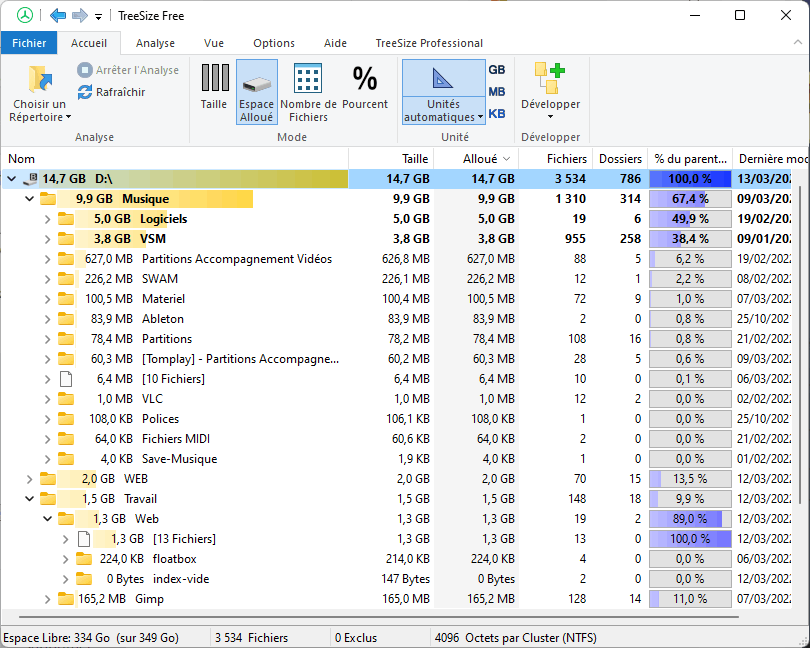Viewport: 810px width, 648px height.
Task: Set unit to GB
Action: pyautogui.click(x=496, y=70)
